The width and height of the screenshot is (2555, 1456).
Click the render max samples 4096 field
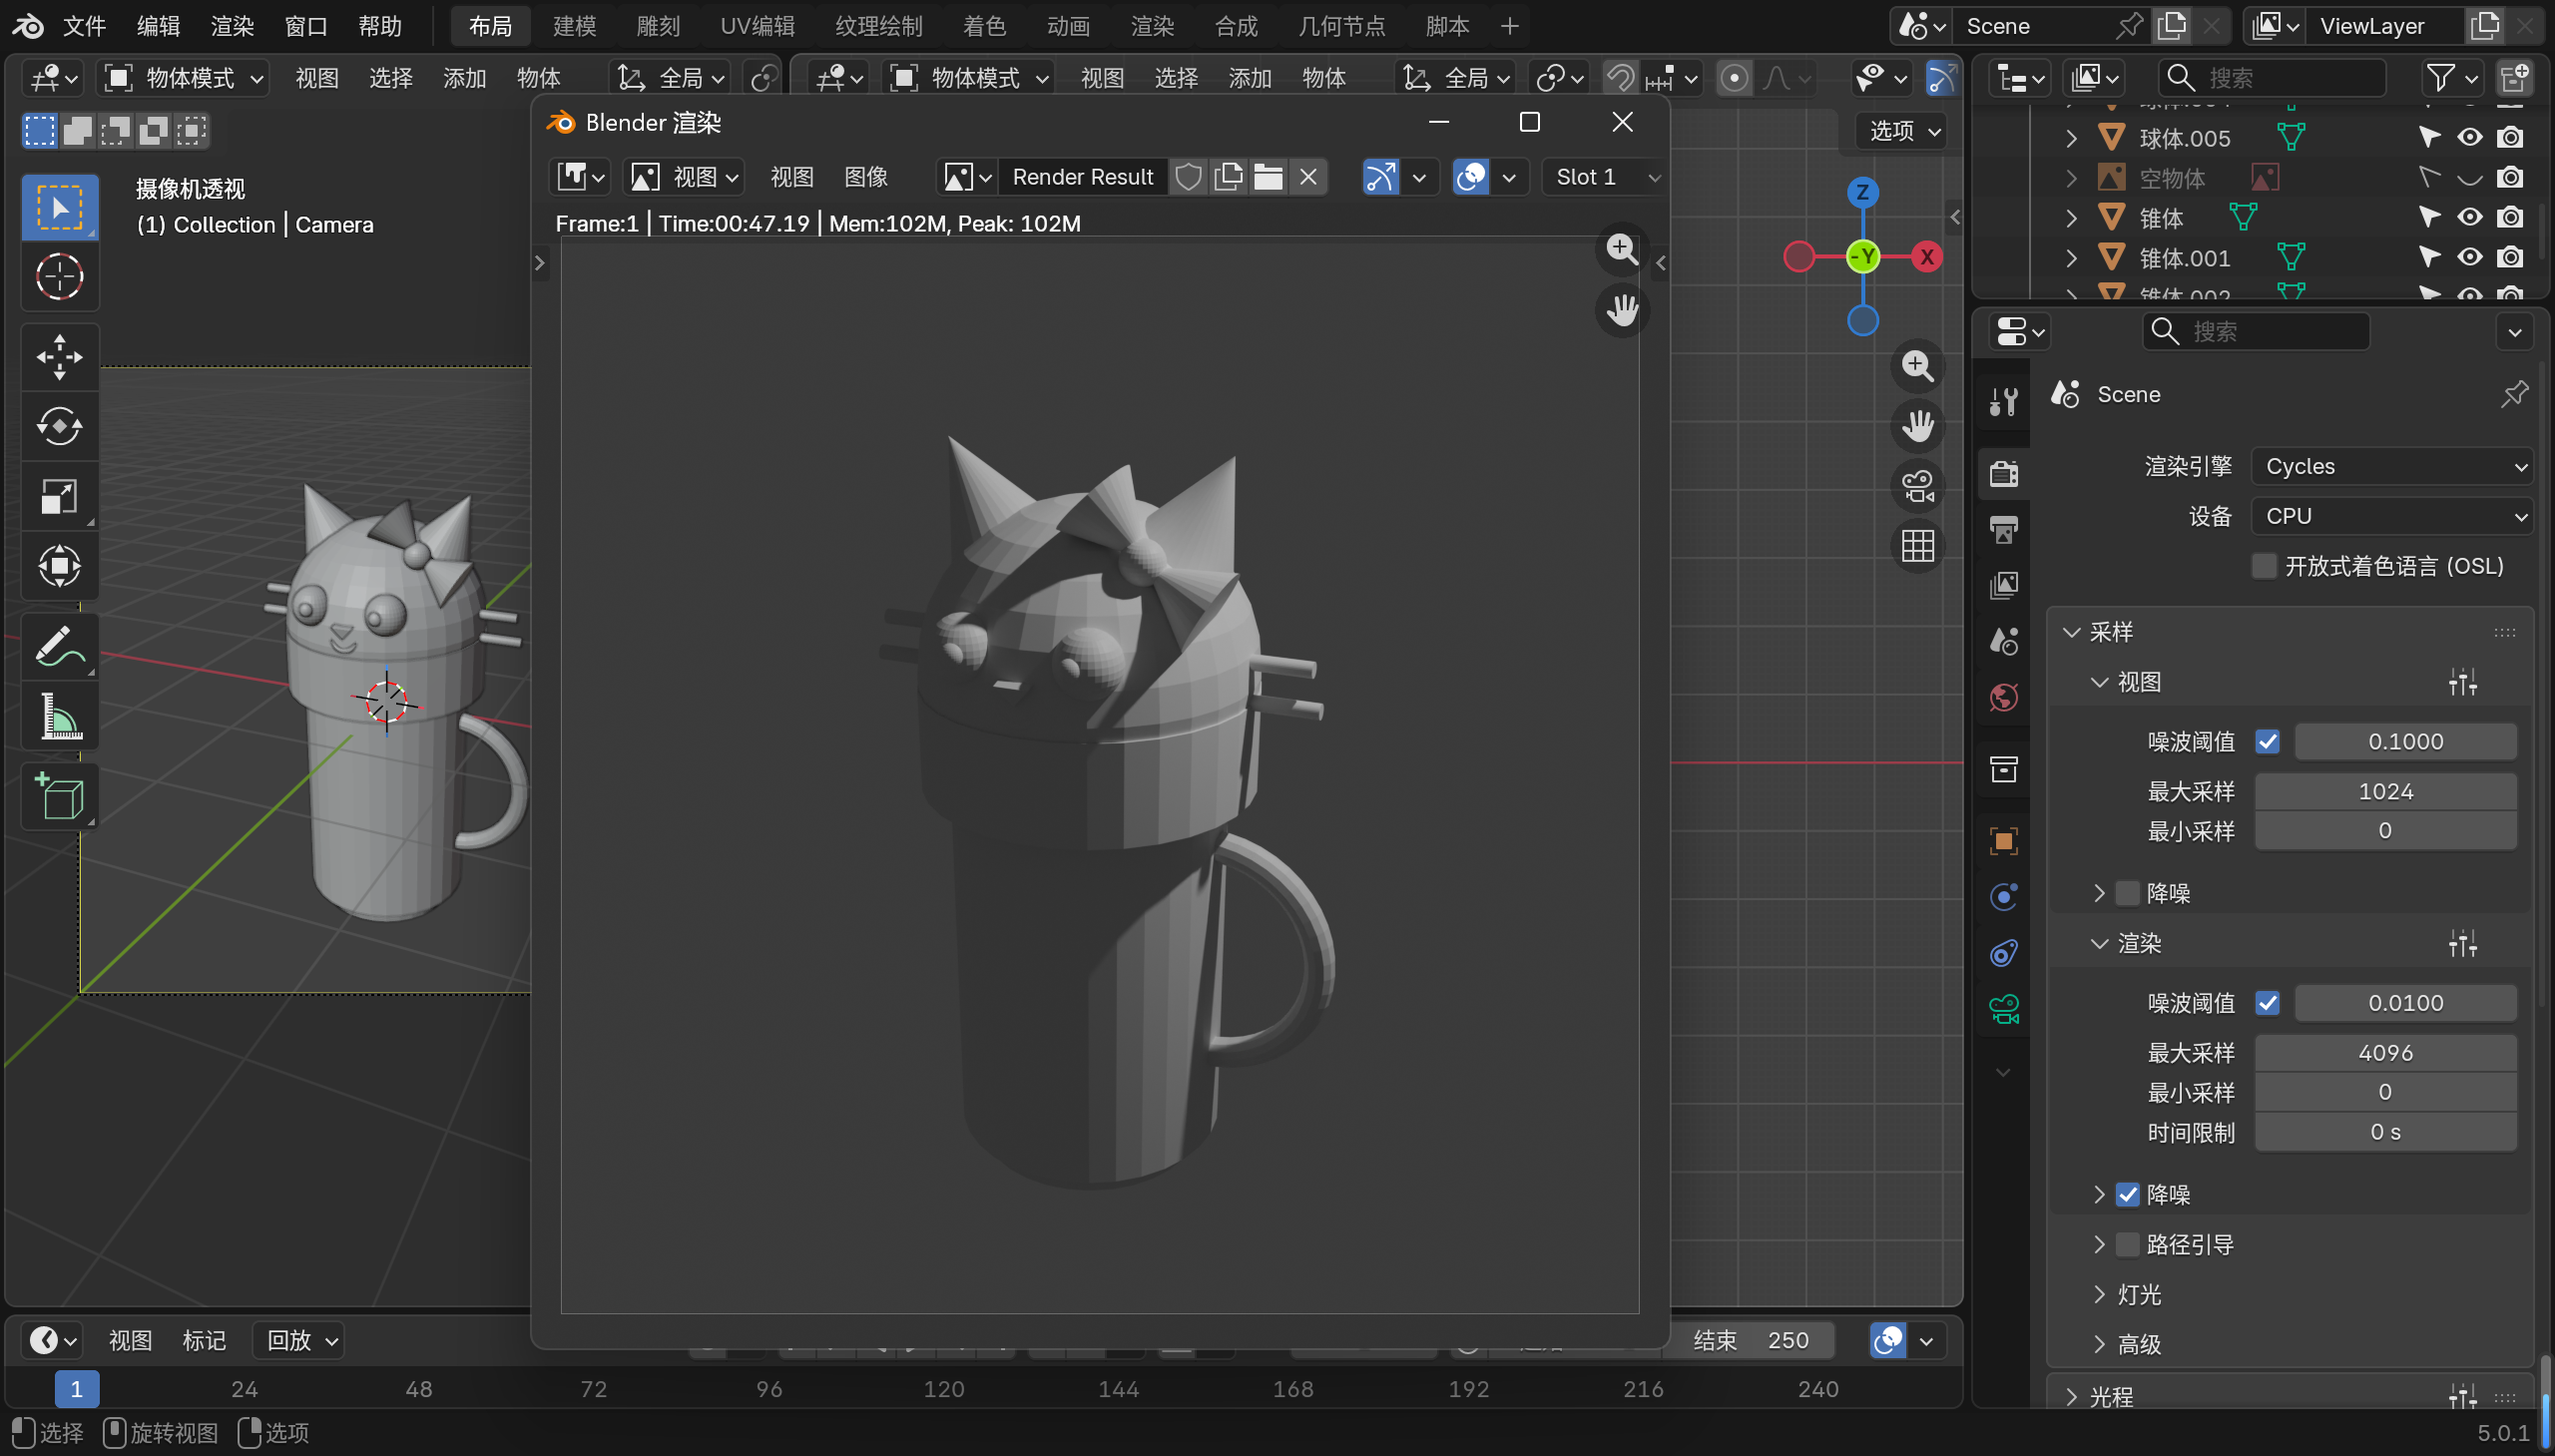2385,1052
